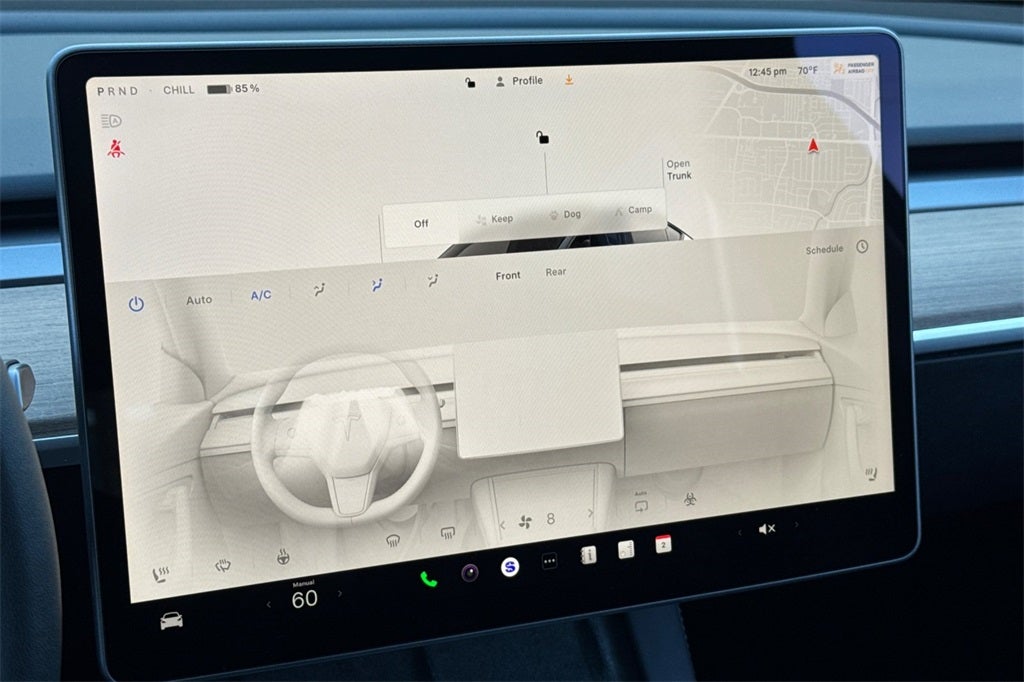The height and width of the screenshot is (682, 1024).
Task: Mute audio with the speaker icon
Action: point(767,529)
